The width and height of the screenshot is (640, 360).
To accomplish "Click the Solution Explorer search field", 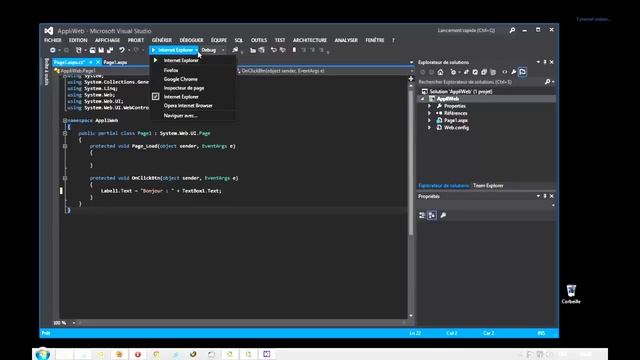I will click(x=481, y=82).
